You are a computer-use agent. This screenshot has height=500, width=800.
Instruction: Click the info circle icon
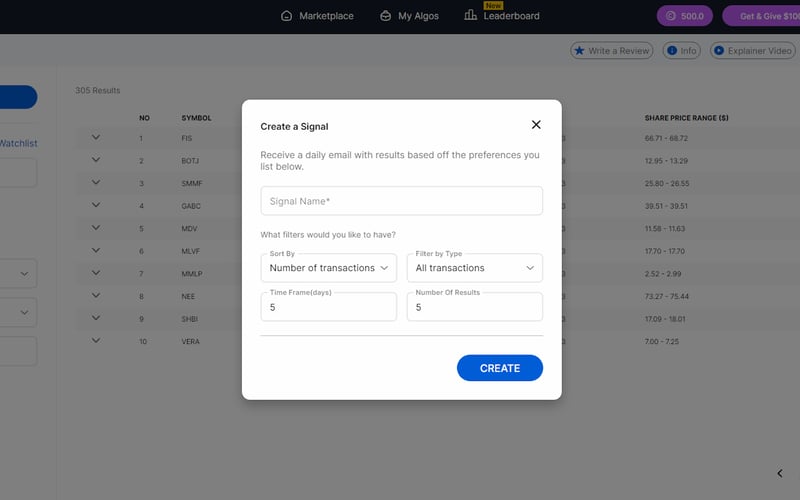[672, 51]
